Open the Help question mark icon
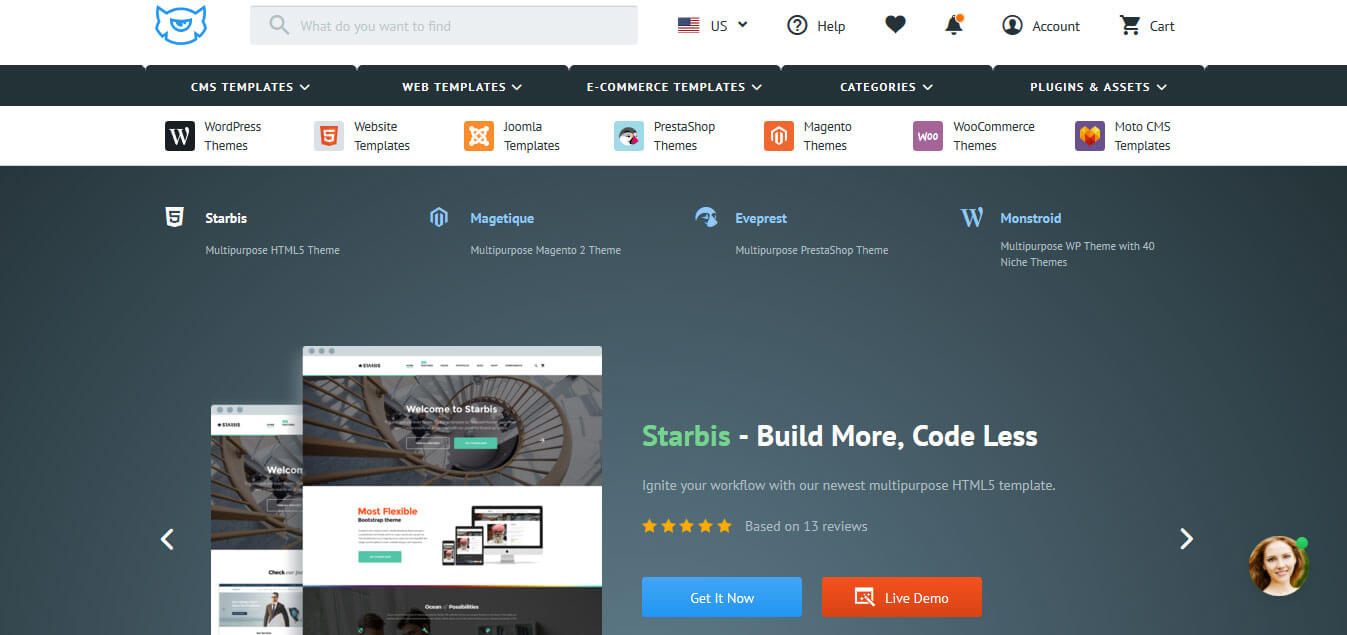Image resolution: width=1347 pixels, height=635 pixels. point(797,26)
